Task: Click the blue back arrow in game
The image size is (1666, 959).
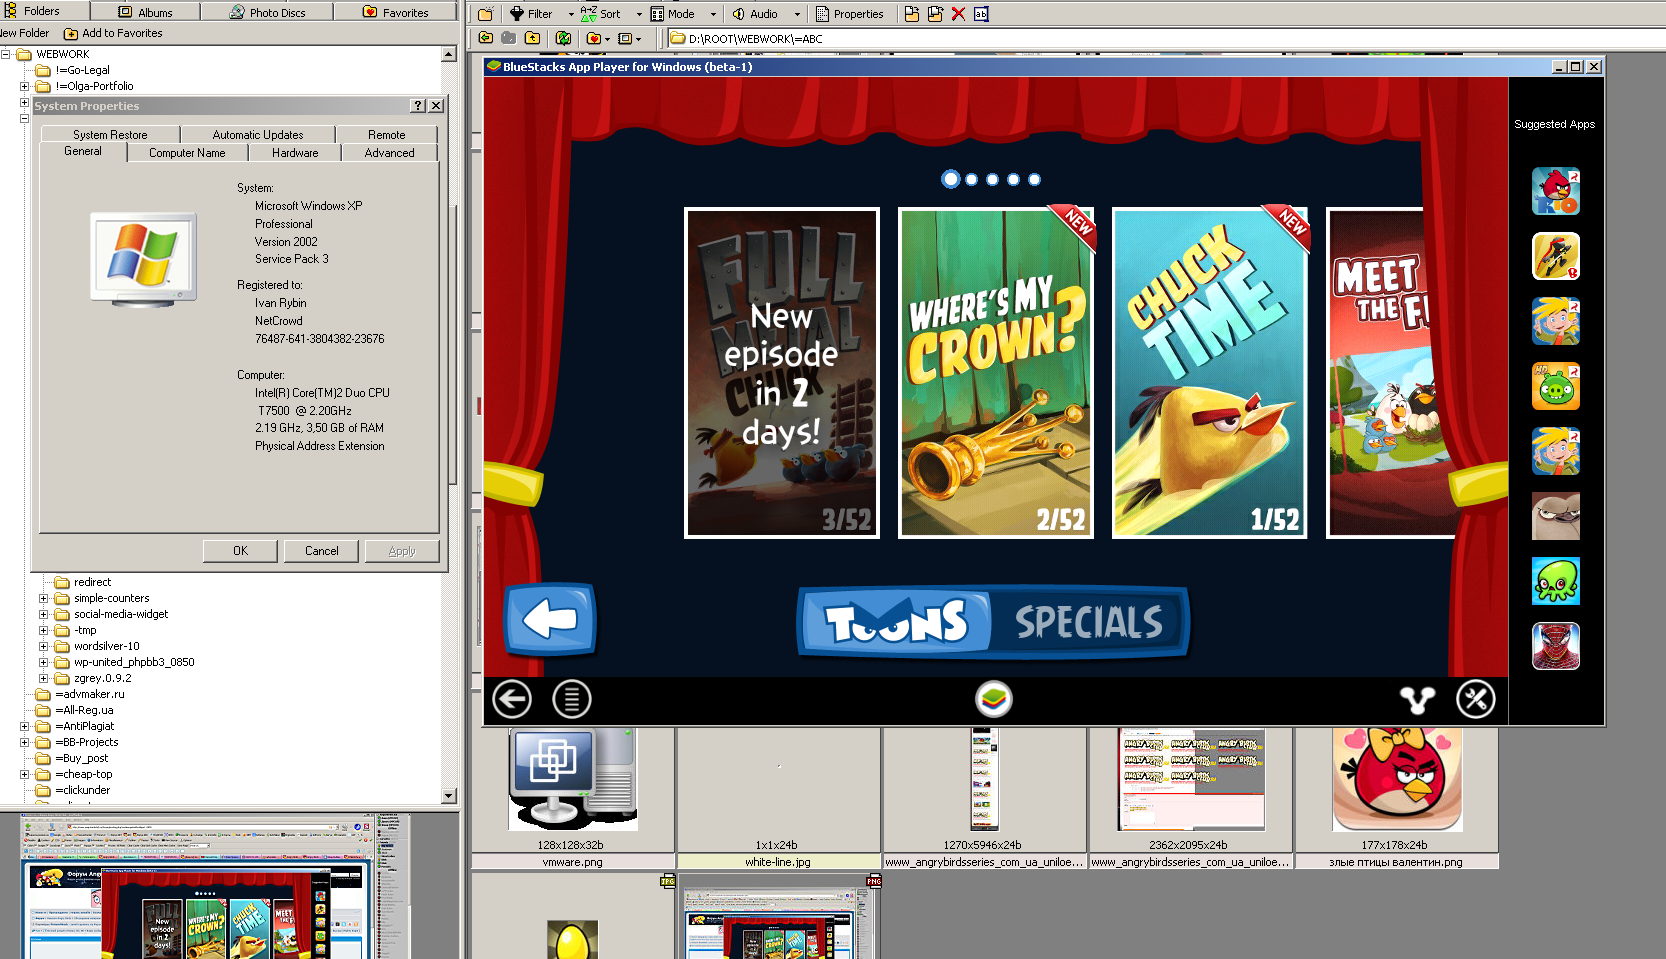Action: point(550,619)
